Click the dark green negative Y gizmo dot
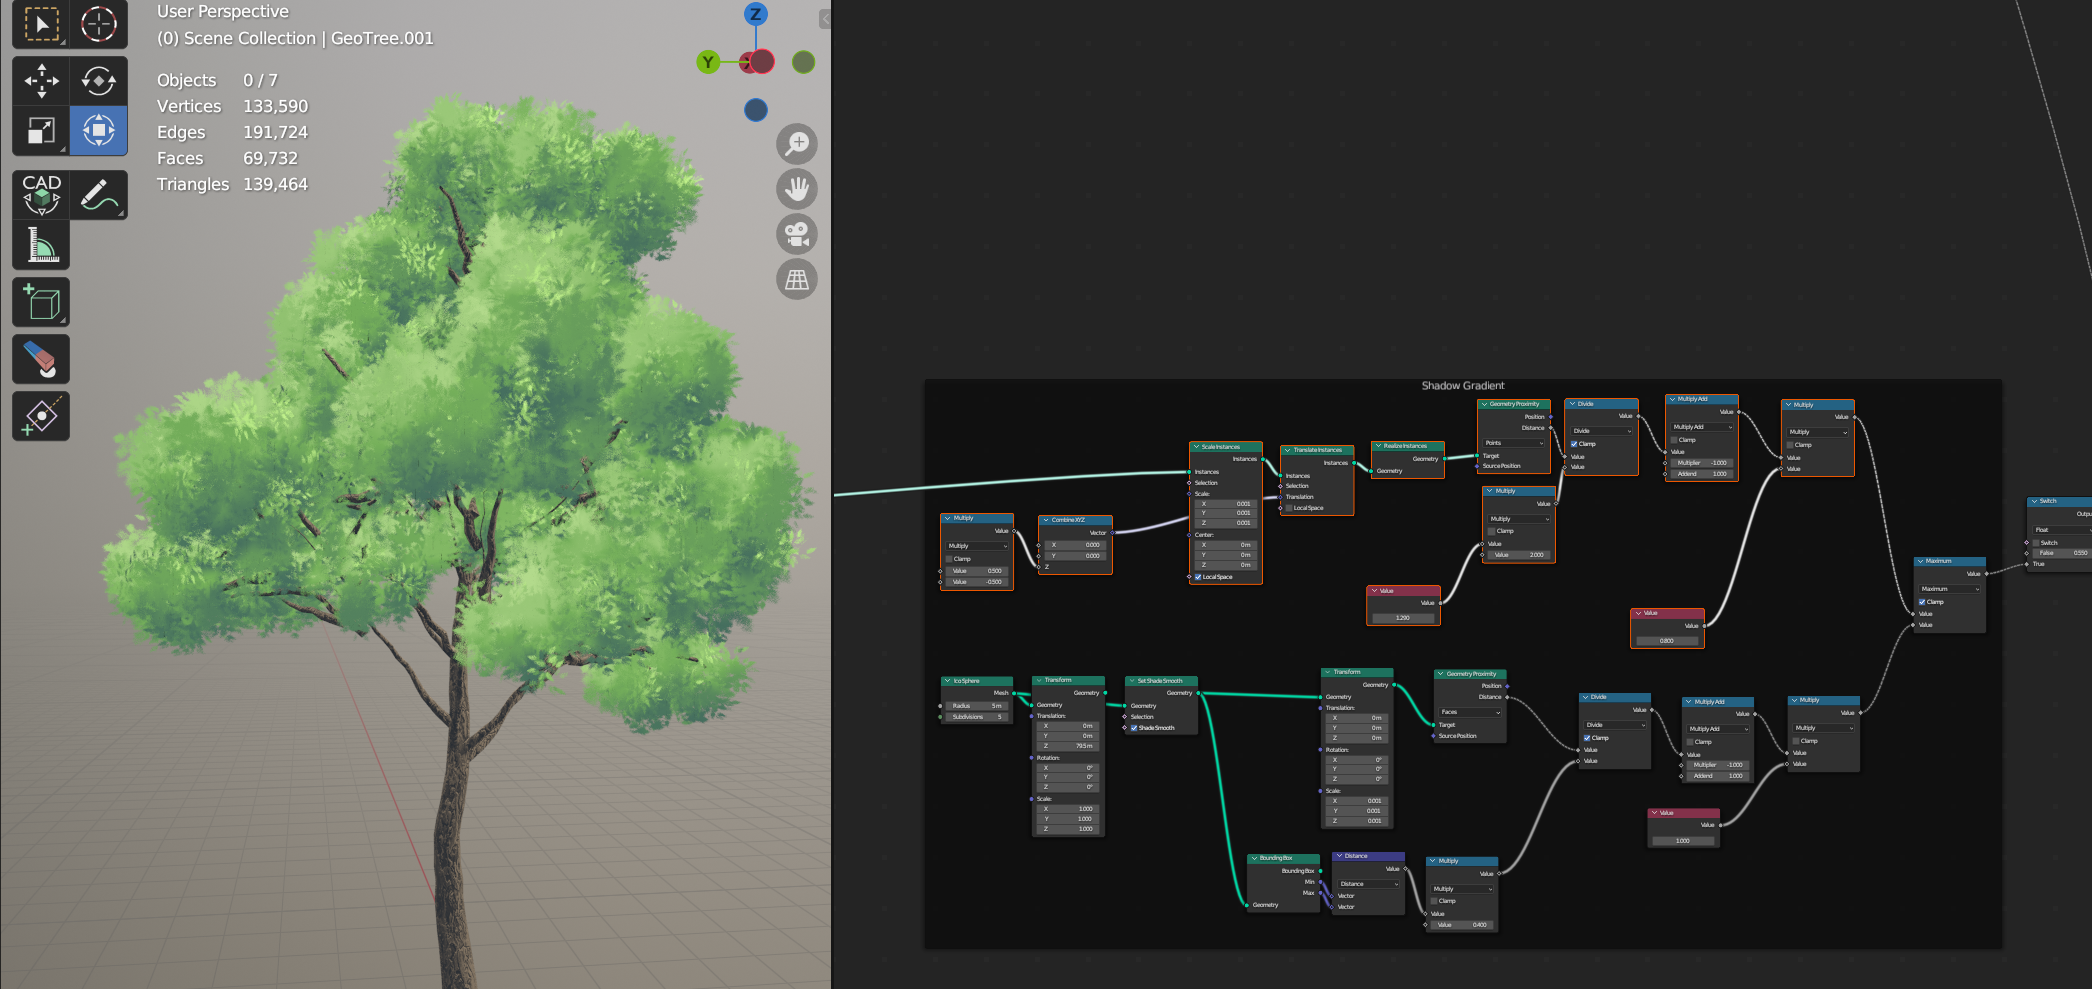2092x989 pixels. pyautogui.click(x=803, y=62)
